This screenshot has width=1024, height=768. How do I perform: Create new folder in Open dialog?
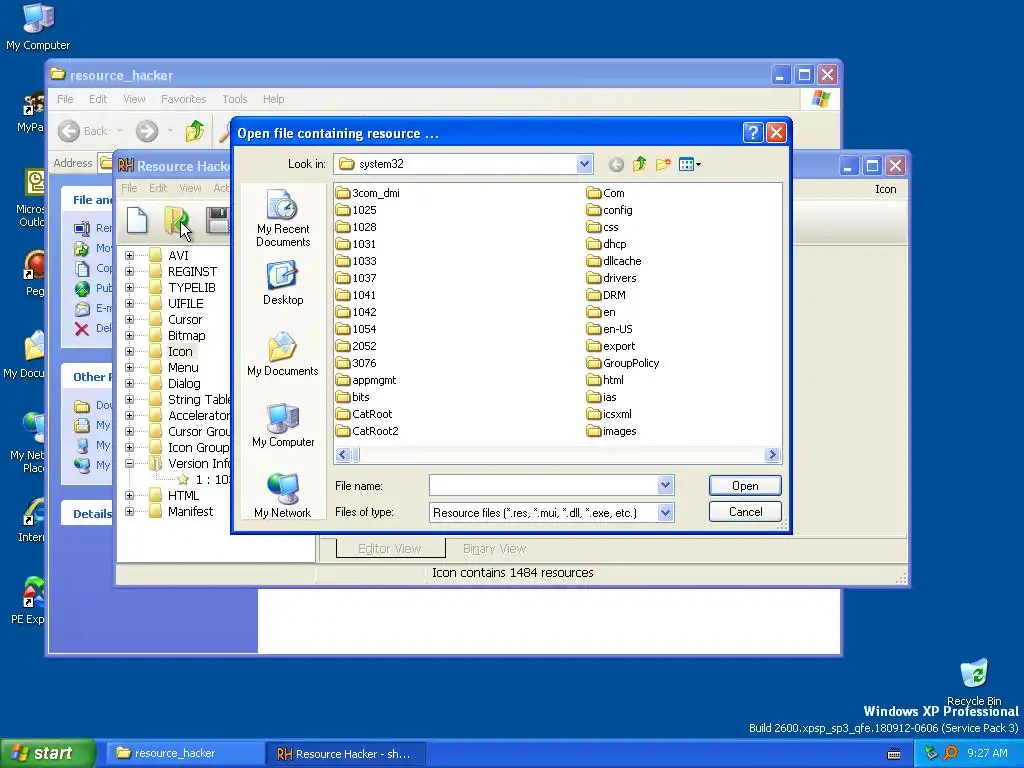tap(663, 164)
